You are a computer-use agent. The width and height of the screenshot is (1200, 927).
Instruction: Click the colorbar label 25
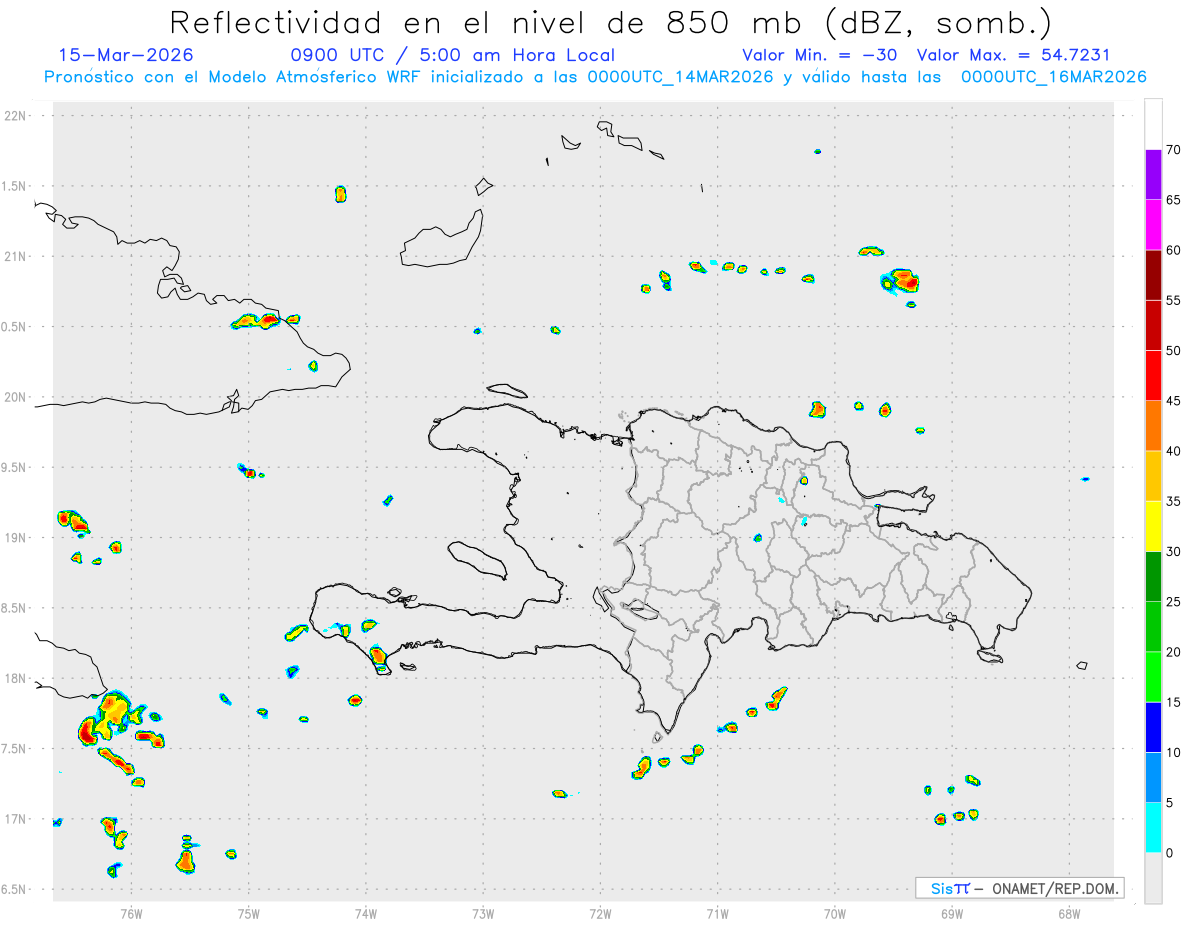click(1174, 602)
